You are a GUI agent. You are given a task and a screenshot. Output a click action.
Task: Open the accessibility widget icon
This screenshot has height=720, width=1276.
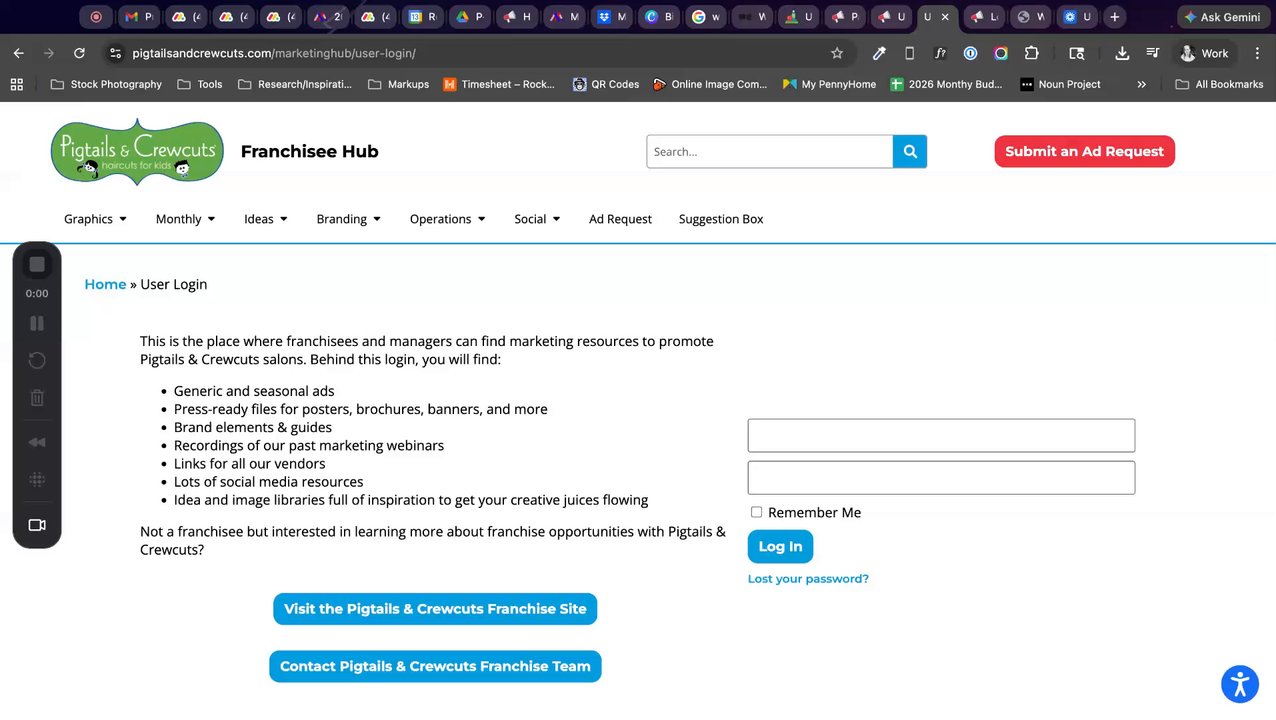[x=1240, y=685]
